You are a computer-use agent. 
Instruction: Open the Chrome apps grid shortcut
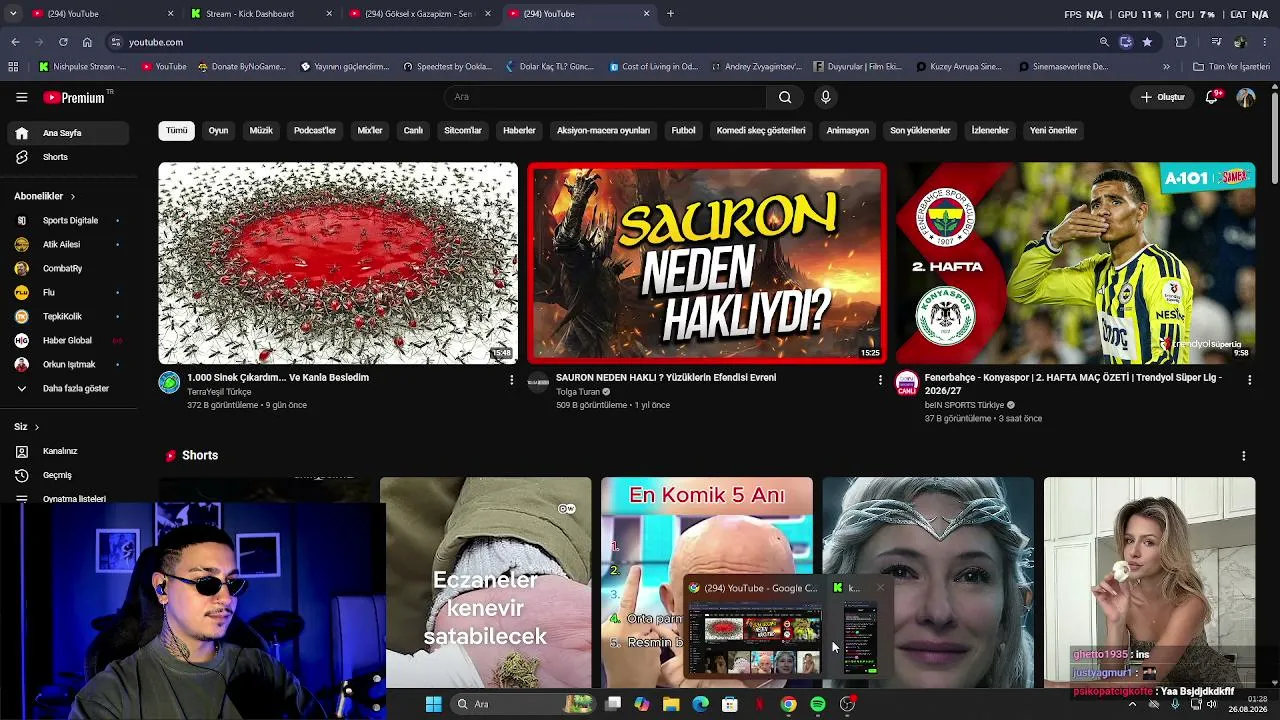pyautogui.click(x=13, y=67)
